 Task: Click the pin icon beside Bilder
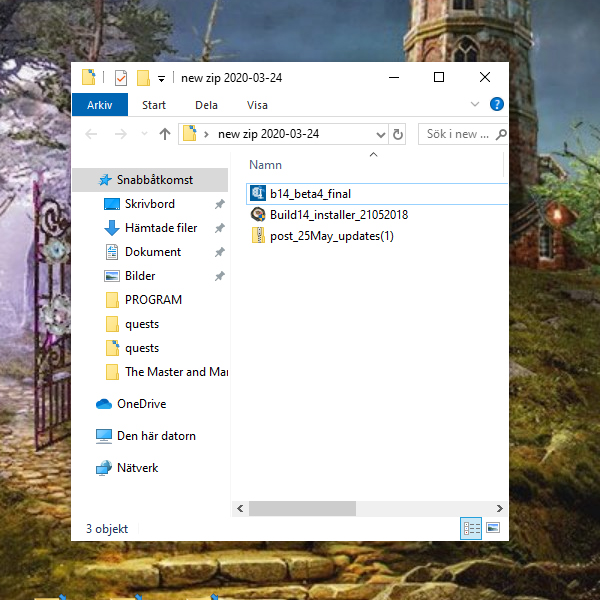click(x=219, y=276)
